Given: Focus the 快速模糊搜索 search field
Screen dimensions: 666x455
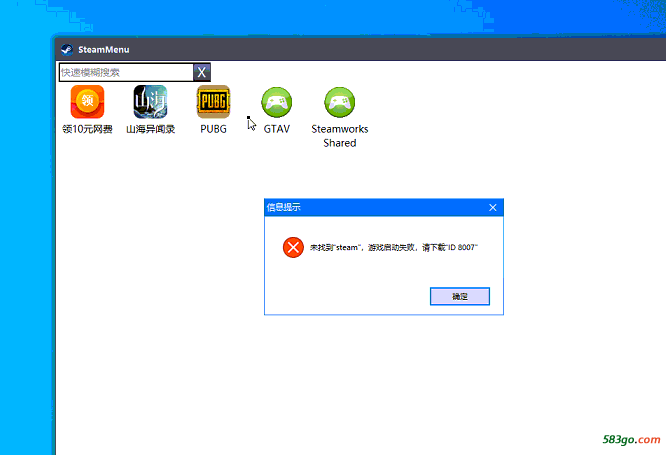Looking at the screenshot, I should click(126, 72).
